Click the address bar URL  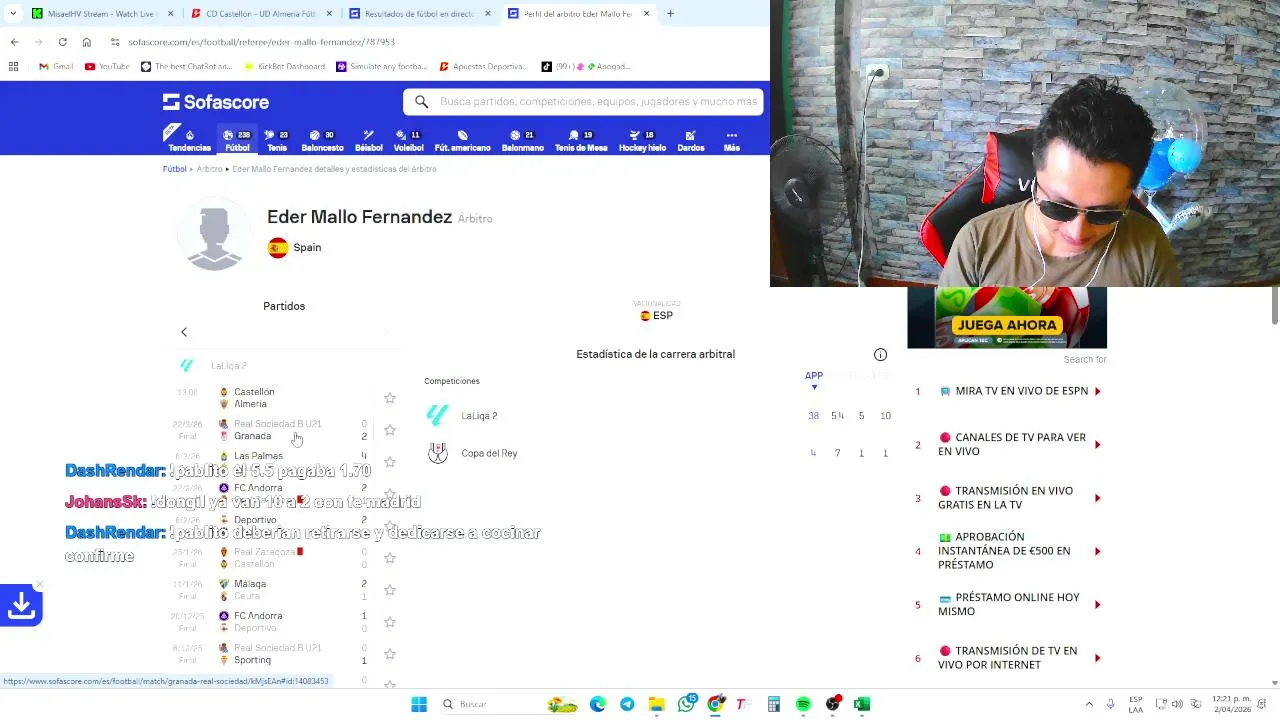click(261, 42)
